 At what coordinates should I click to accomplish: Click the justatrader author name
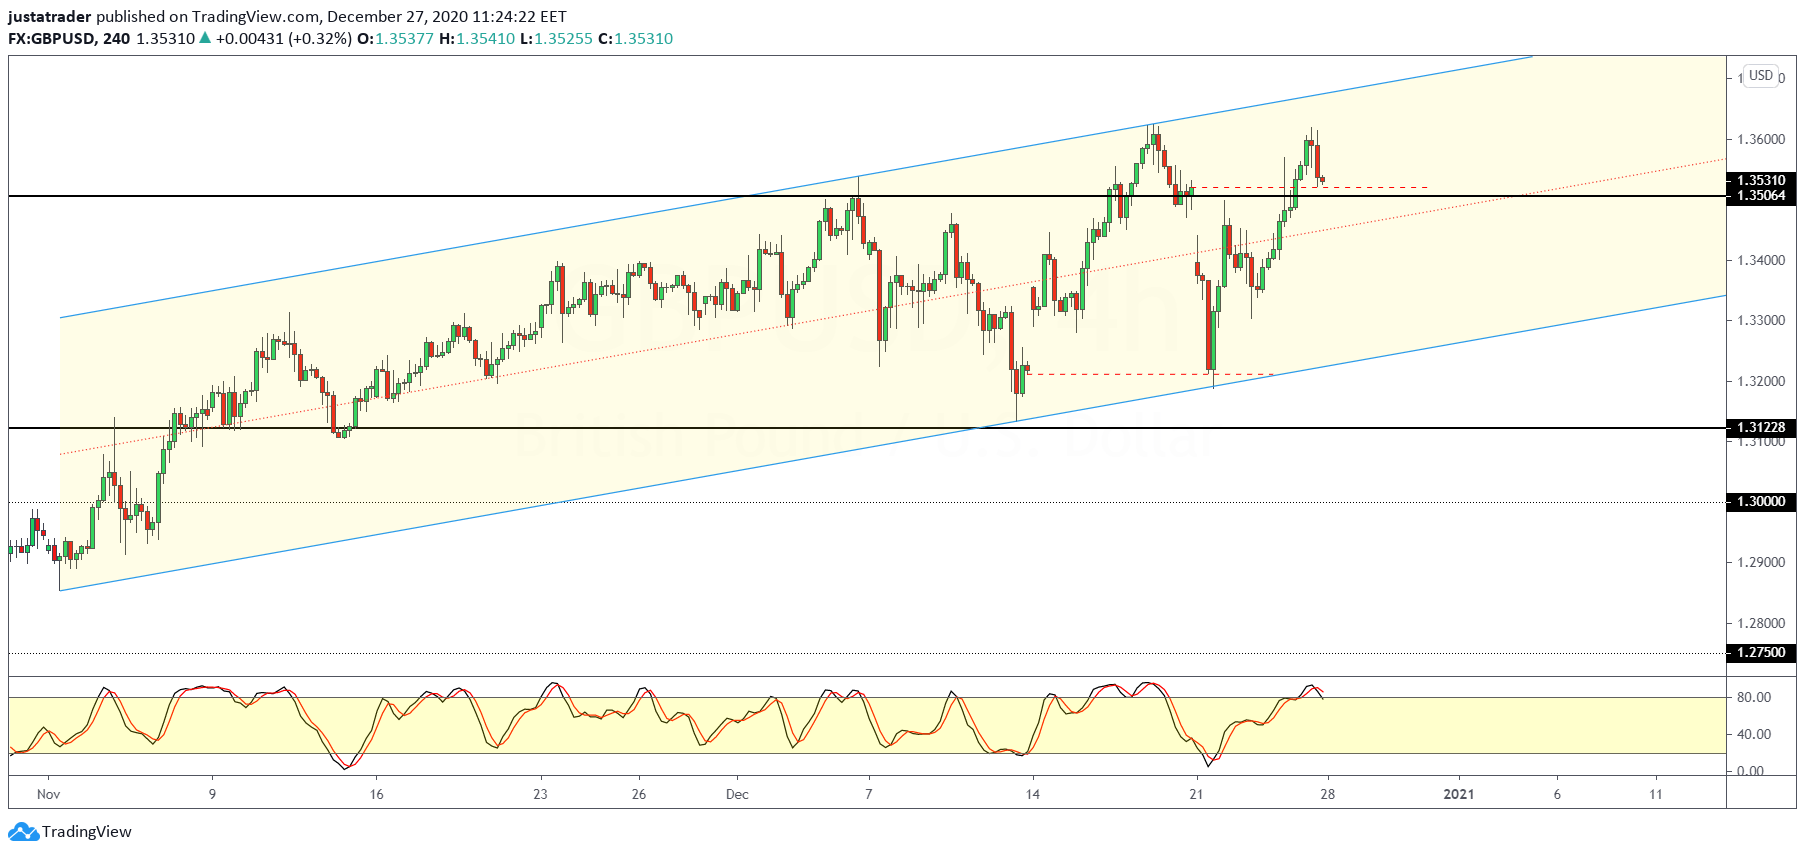(50, 17)
